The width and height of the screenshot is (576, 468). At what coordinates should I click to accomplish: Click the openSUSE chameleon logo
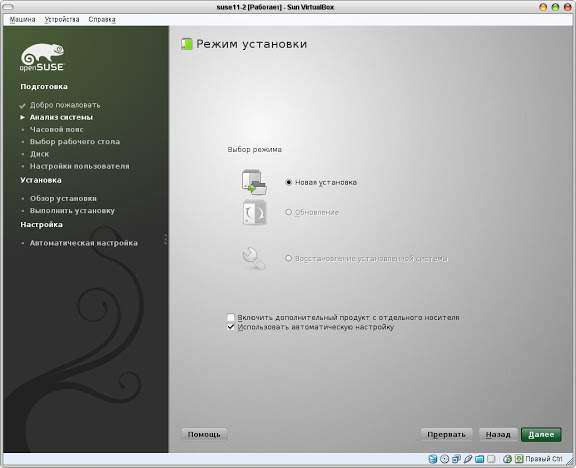point(42,57)
